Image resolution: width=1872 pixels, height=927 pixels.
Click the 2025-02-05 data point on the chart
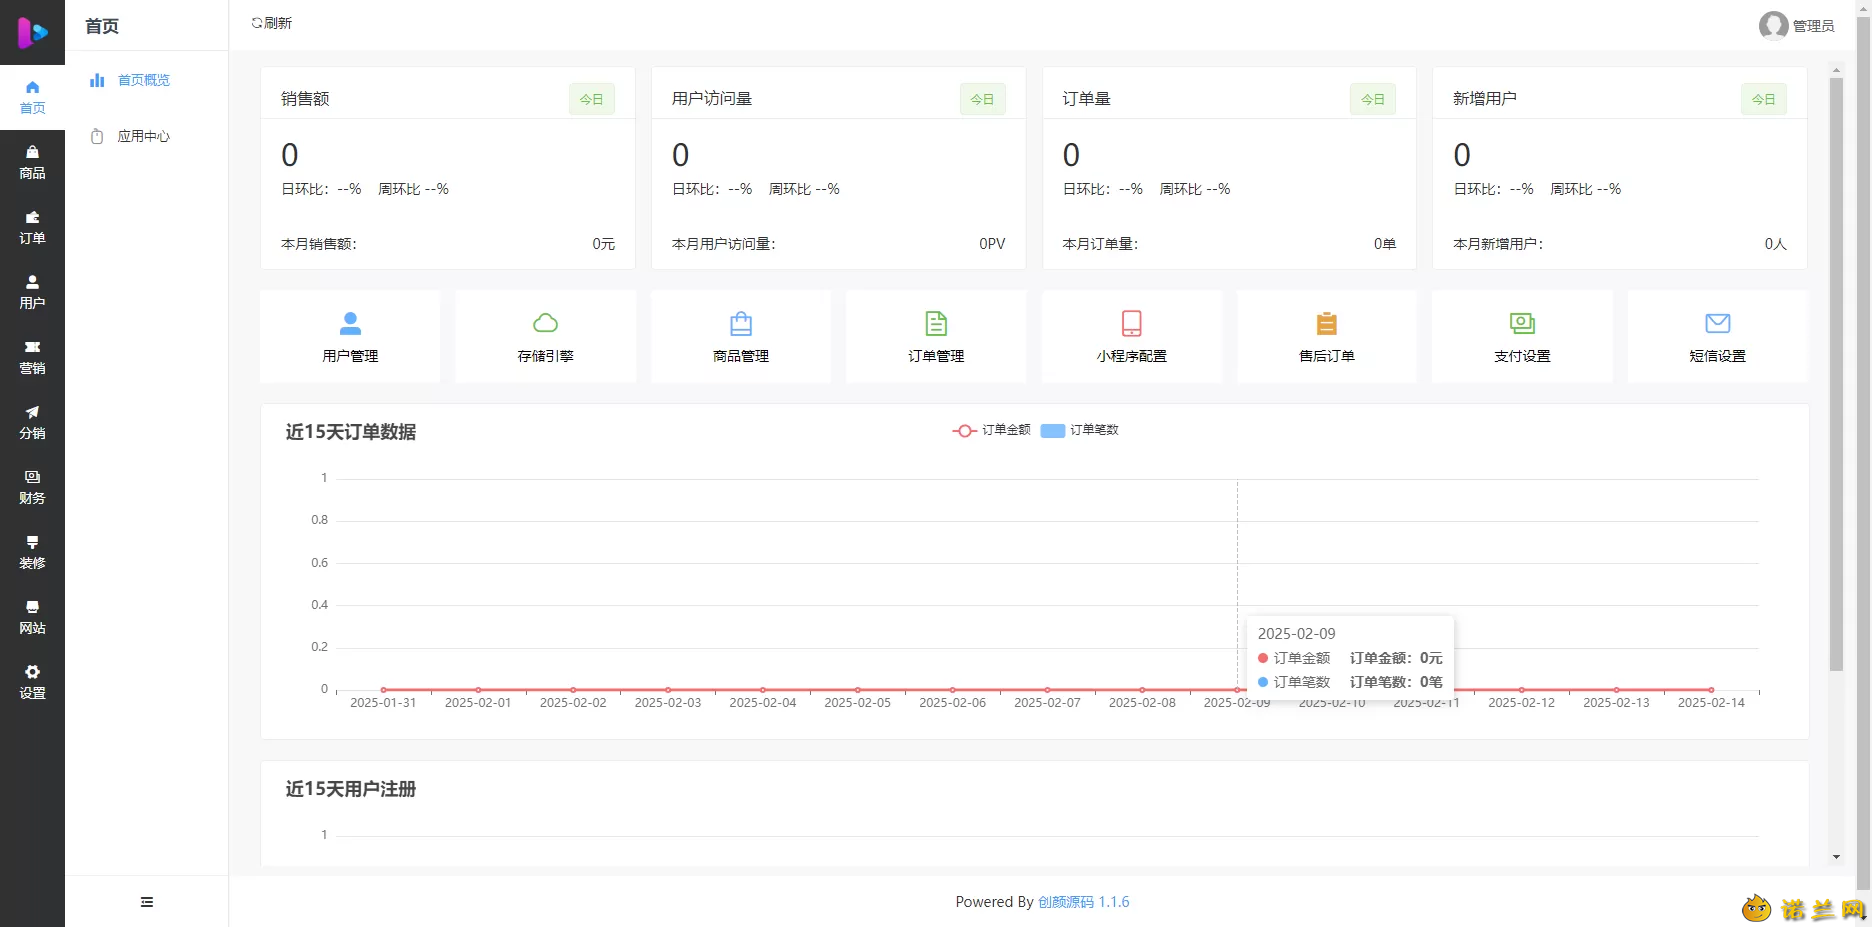pos(858,690)
